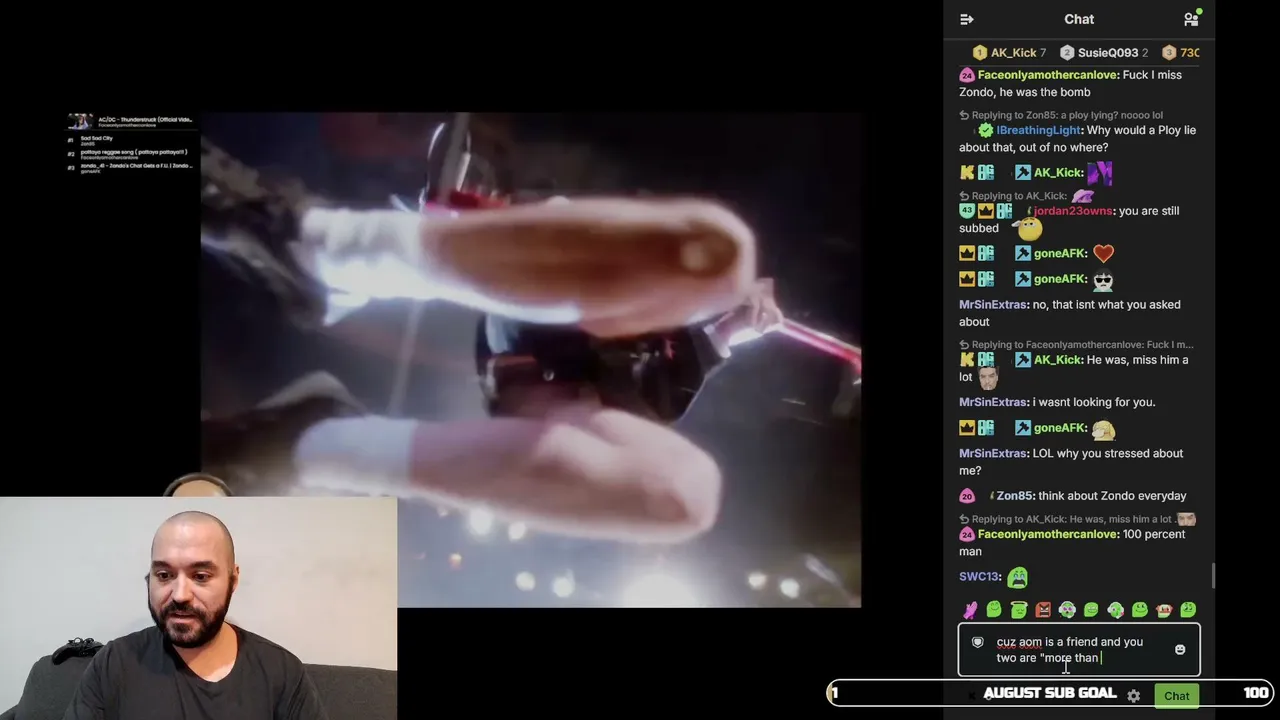This screenshot has width=1280, height=720.
Task: Open the MrSinExtras username on 'no, that isnt' message
Action: (x=993, y=305)
